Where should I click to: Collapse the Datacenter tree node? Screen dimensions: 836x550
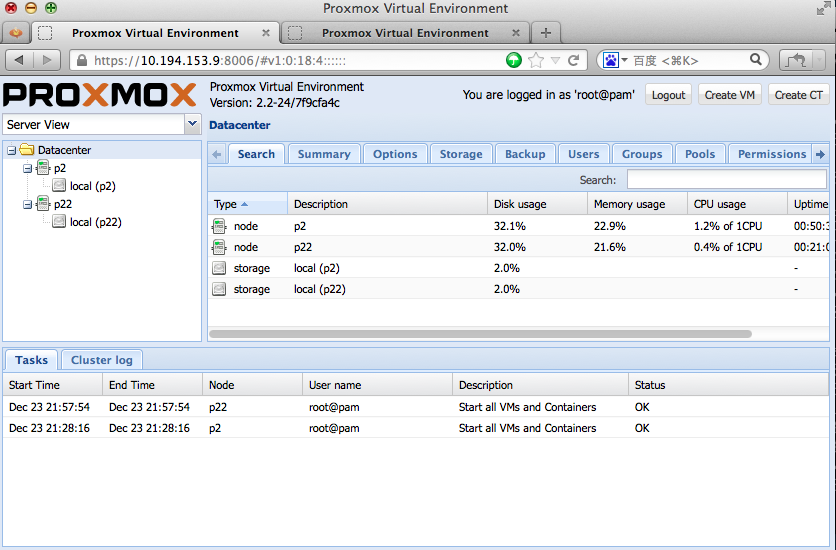pos(11,151)
